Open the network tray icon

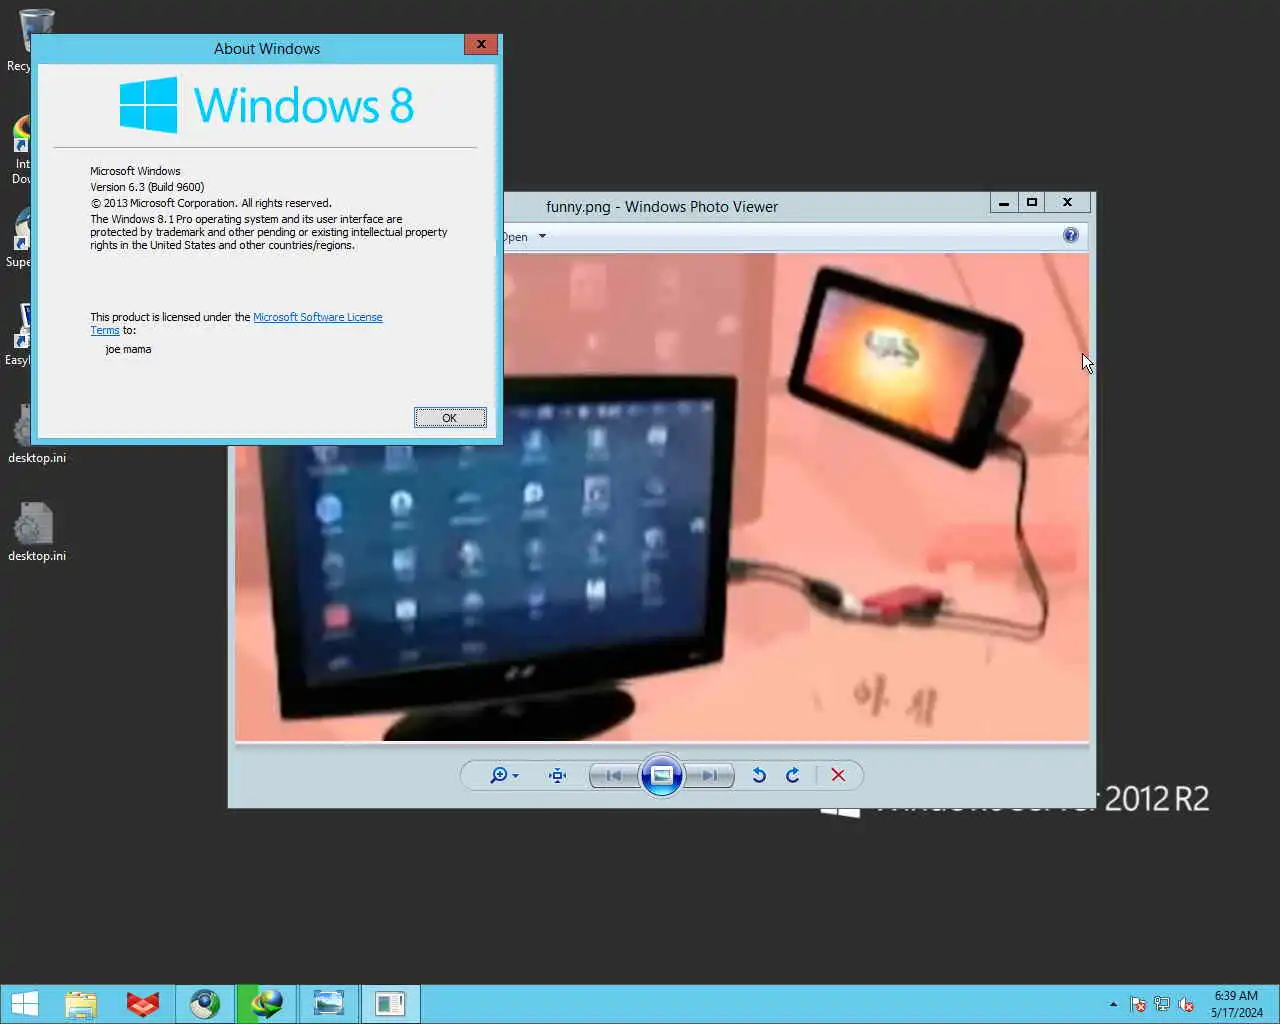tap(1162, 1004)
